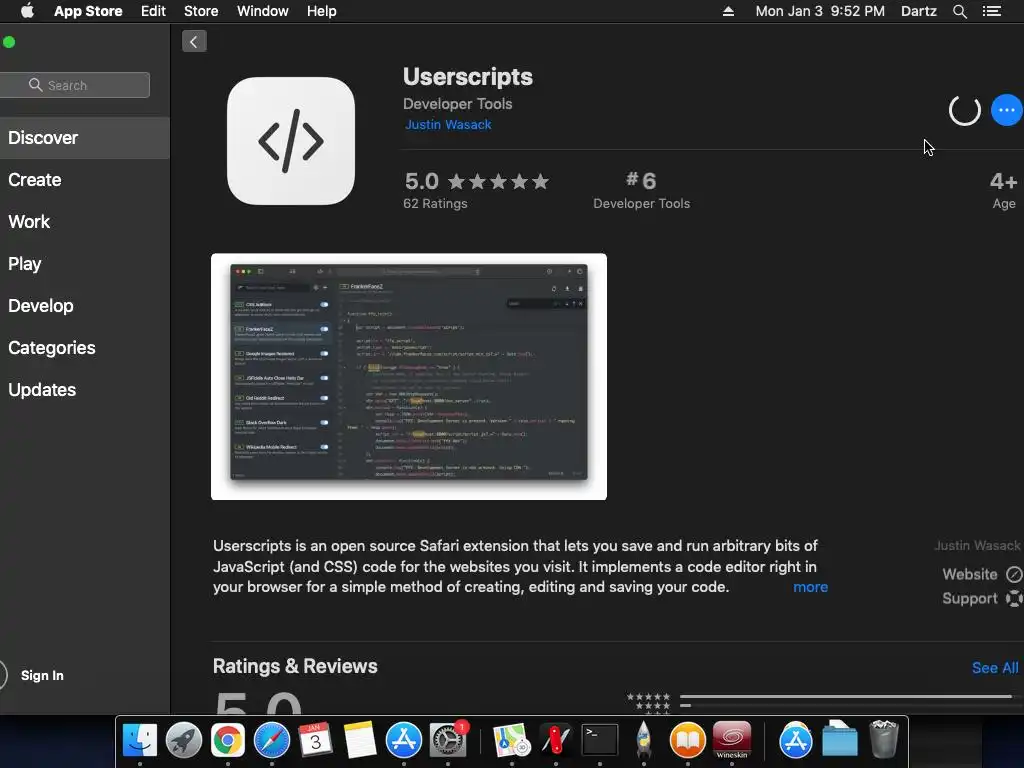1024x768 pixels.
Task: Open Maps from the Dock
Action: click(x=511, y=741)
